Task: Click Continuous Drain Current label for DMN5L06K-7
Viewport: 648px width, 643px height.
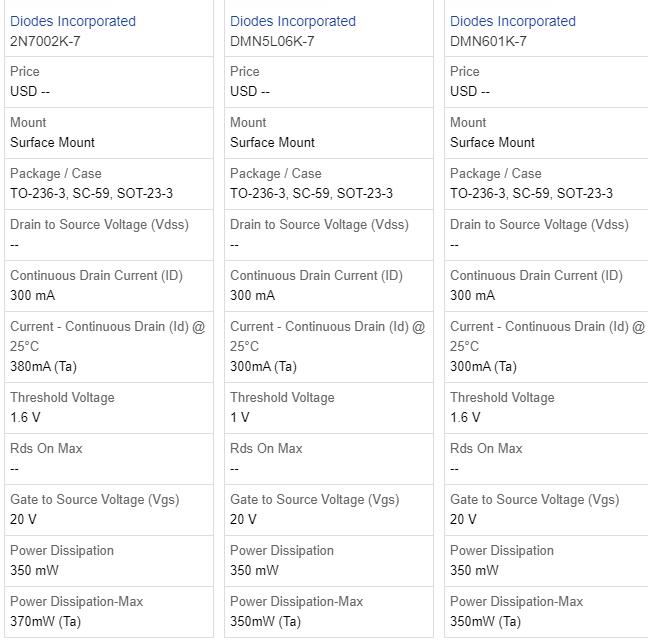Action: (316, 275)
